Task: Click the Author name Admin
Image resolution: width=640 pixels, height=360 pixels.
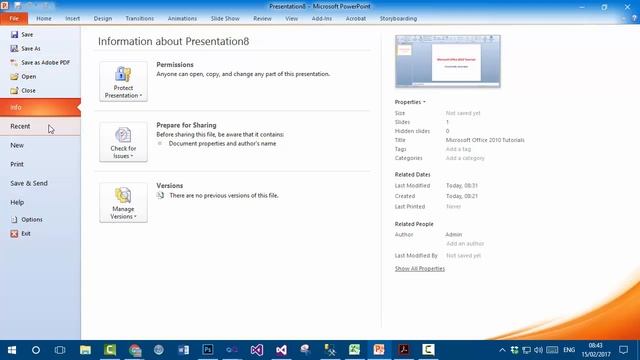Action: (453, 235)
